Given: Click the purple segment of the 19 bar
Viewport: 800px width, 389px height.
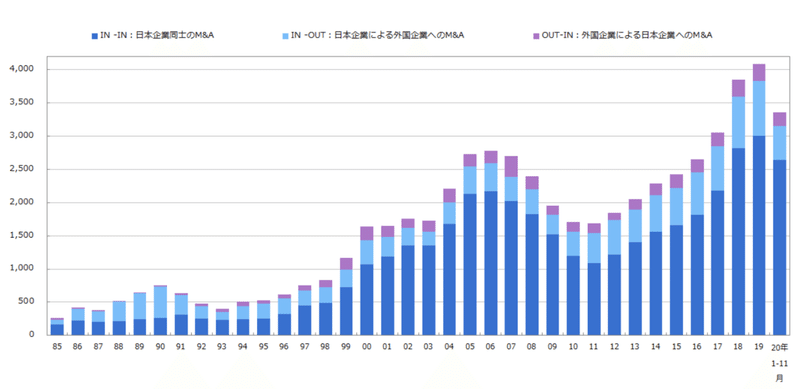Looking at the screenshot, I should (x=759, y=72).
